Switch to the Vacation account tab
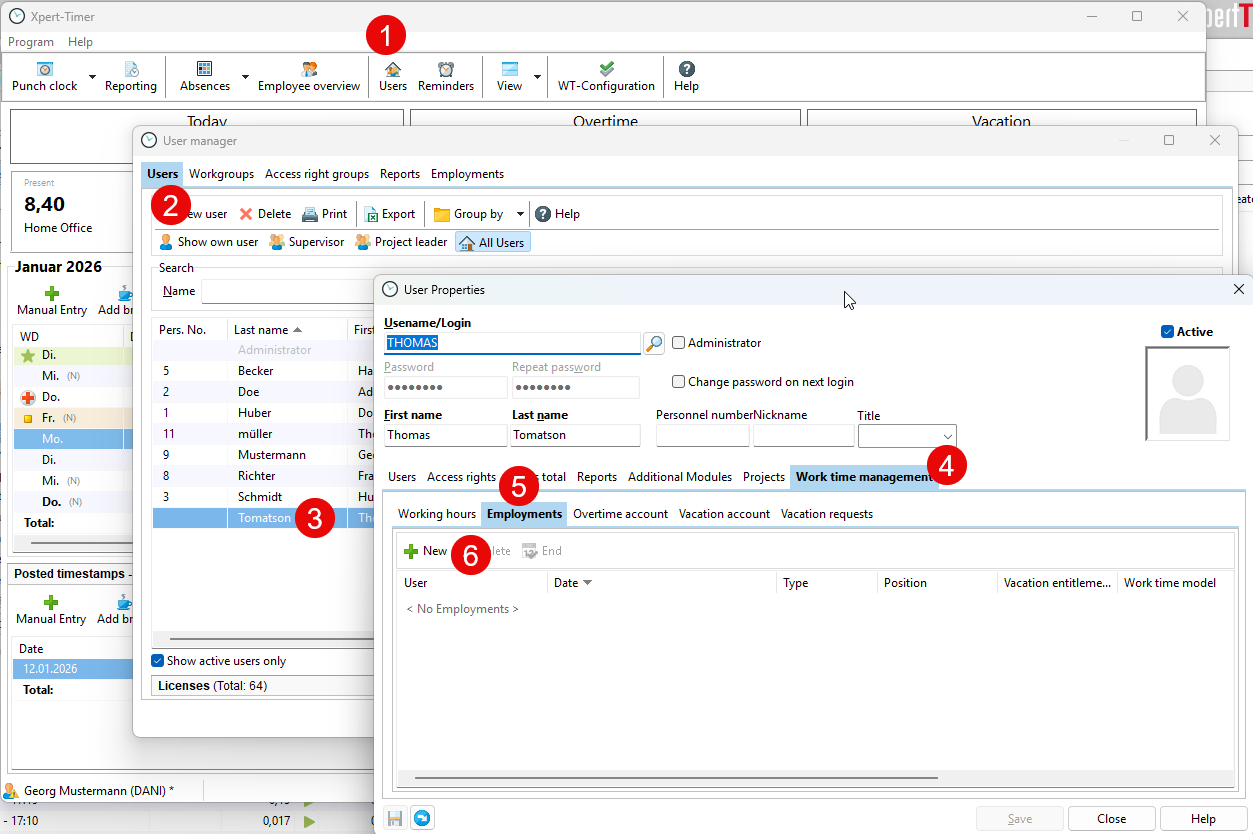This screenshot has height=834, width=1253. click(724, 514)
